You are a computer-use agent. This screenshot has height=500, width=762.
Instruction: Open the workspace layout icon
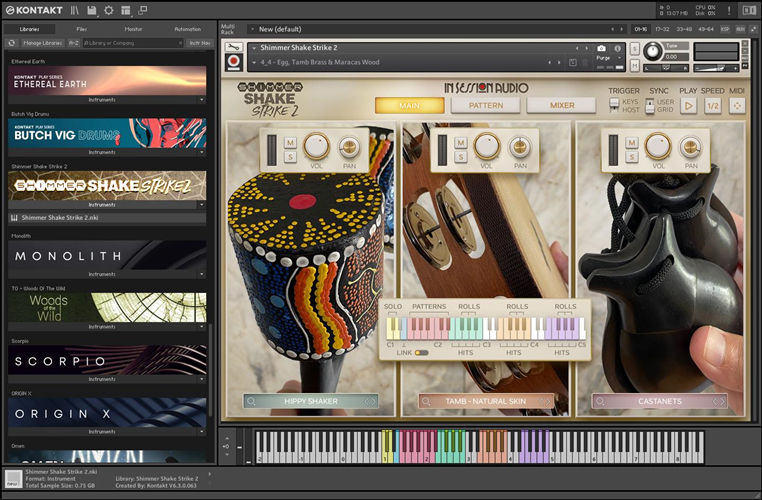point(126,10)
